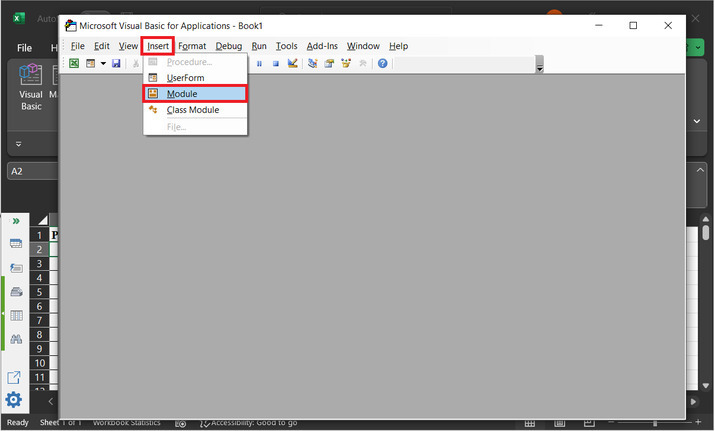Click the VBA window title bar icon
This screenshot has width=715, height=431.
coord(71,26)
